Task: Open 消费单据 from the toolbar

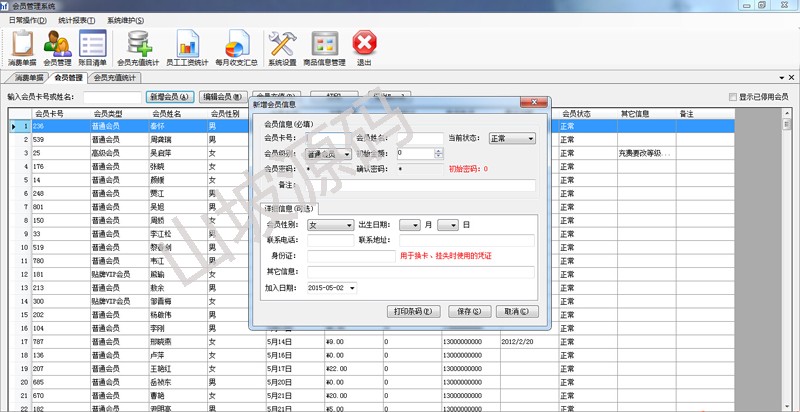Action: coord(22,48)
